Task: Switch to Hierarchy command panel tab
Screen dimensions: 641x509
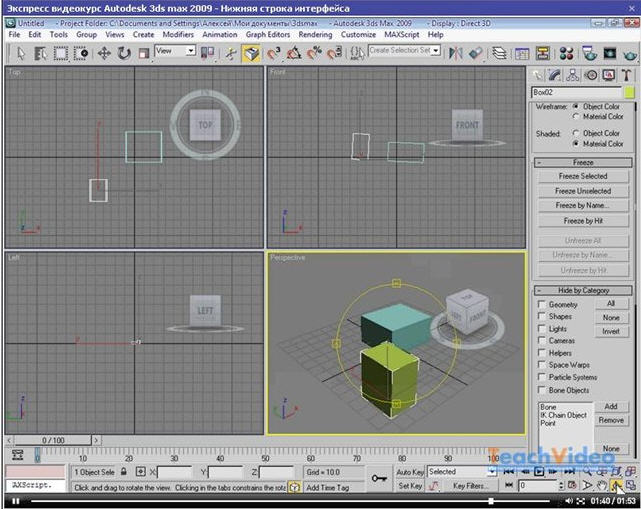Action: click(x=572, y=75)
